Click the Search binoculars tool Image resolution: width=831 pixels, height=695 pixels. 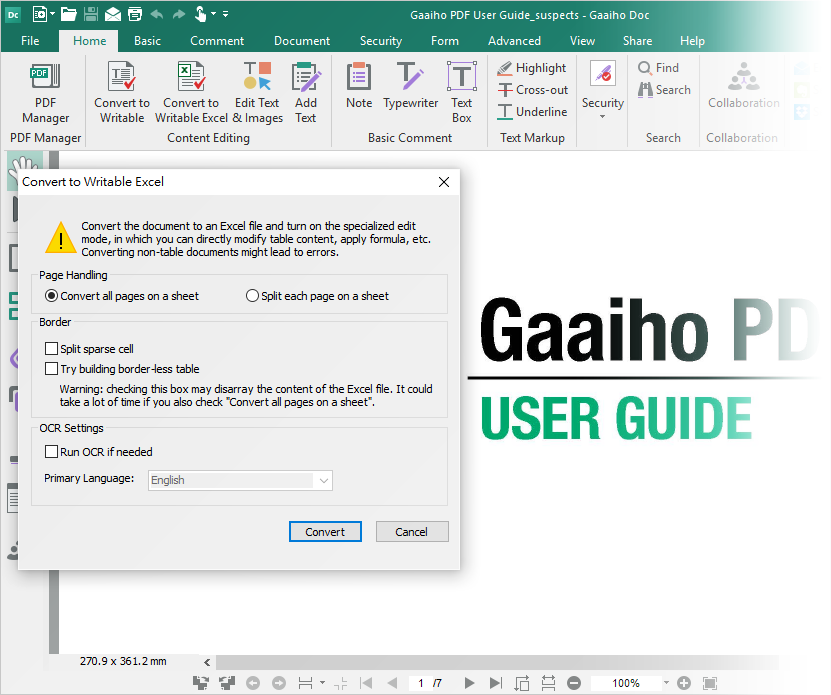(x=664, y=90)
